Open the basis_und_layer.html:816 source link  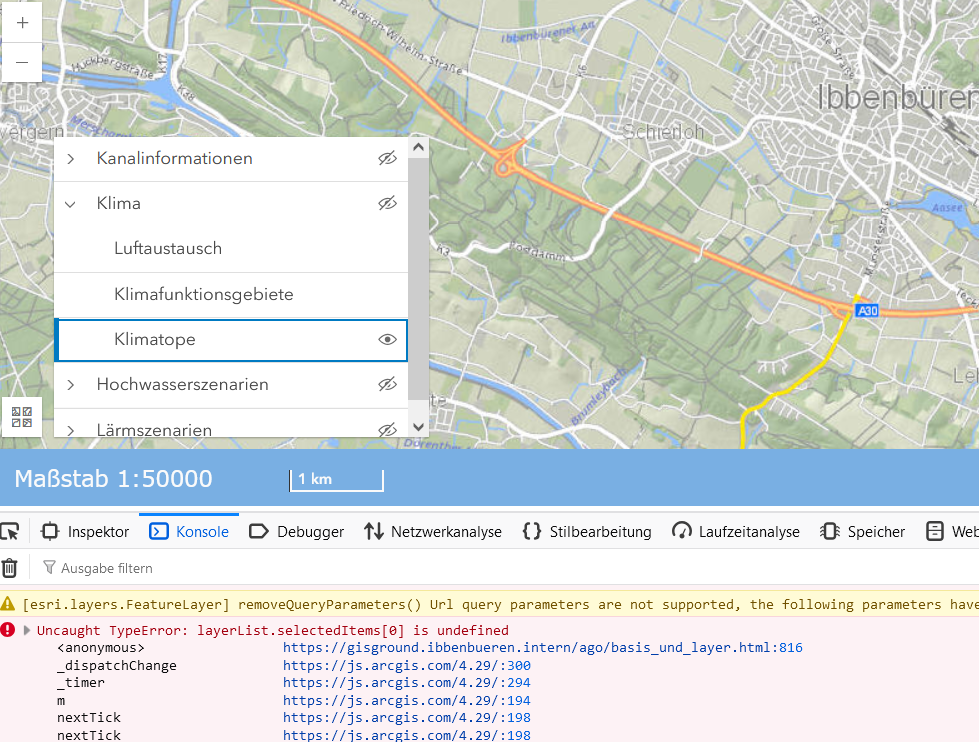click(x=543, y=647)
